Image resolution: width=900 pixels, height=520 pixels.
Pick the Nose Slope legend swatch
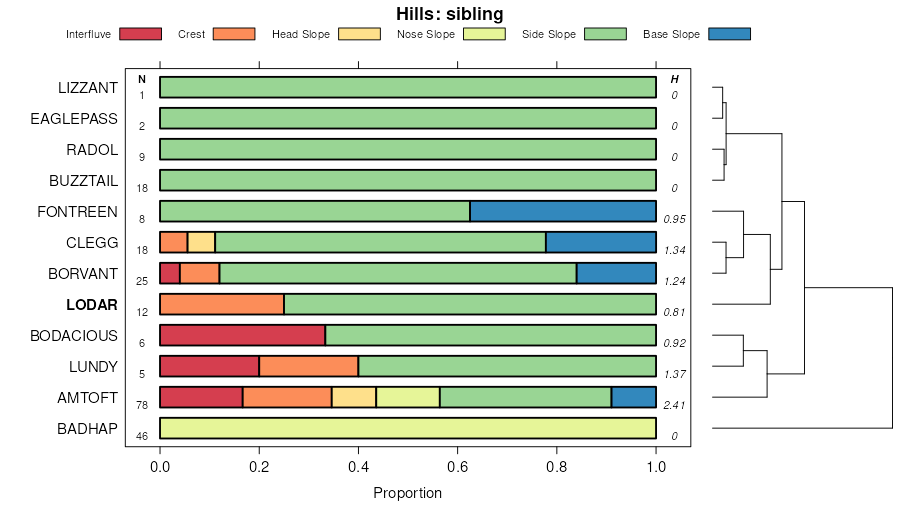click(484, 34)
